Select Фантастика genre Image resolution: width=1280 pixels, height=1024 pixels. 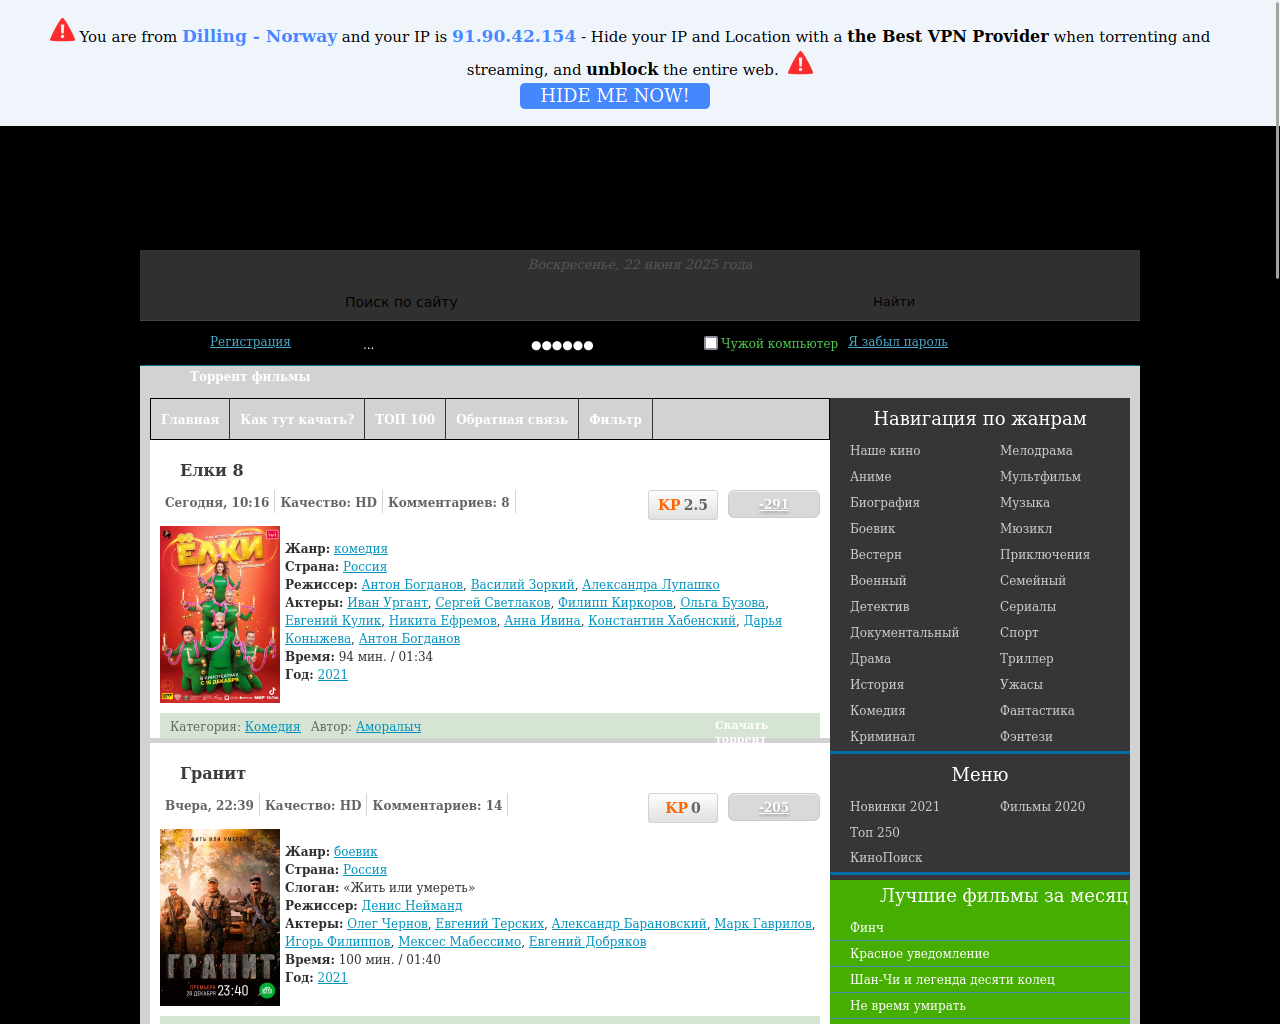tap(1037, 710)
